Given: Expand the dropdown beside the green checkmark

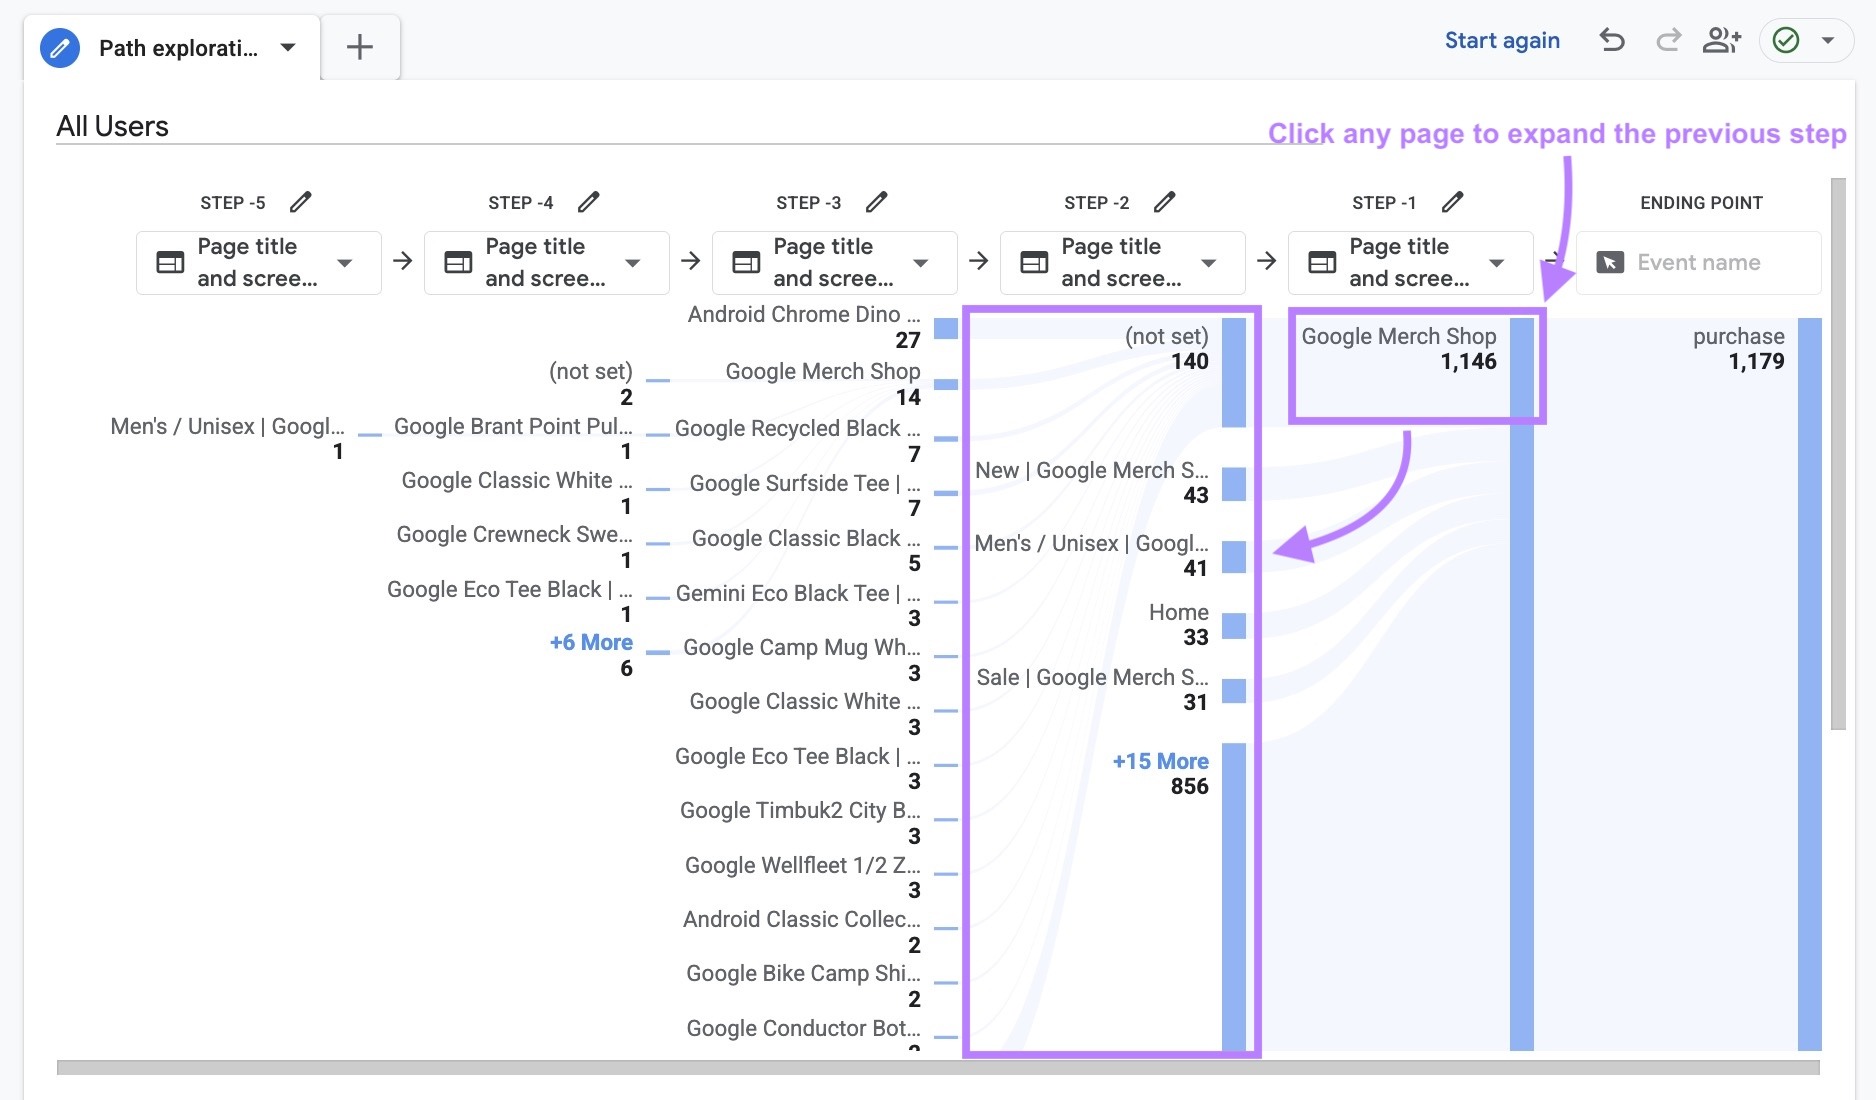Looking at the screenshot, I should [x=1828, y=41].
